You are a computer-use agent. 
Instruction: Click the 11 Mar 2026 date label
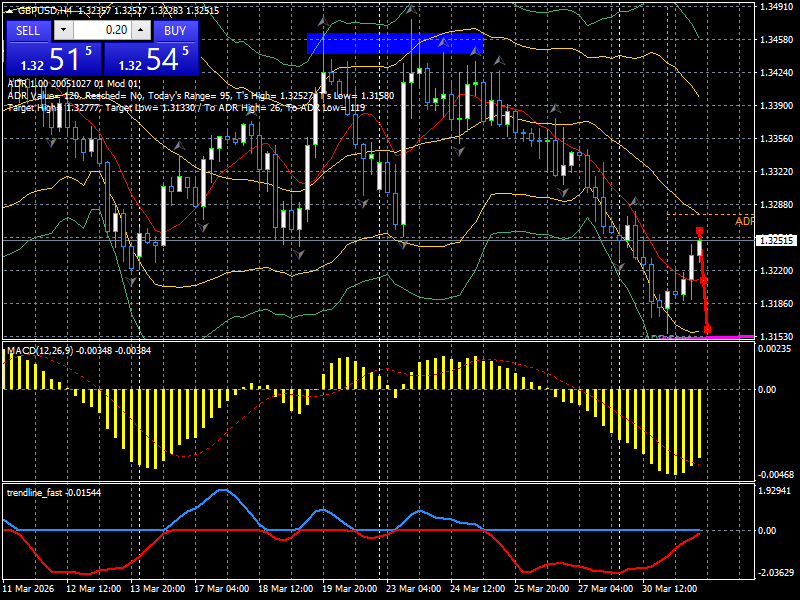(x=28, y=588)
